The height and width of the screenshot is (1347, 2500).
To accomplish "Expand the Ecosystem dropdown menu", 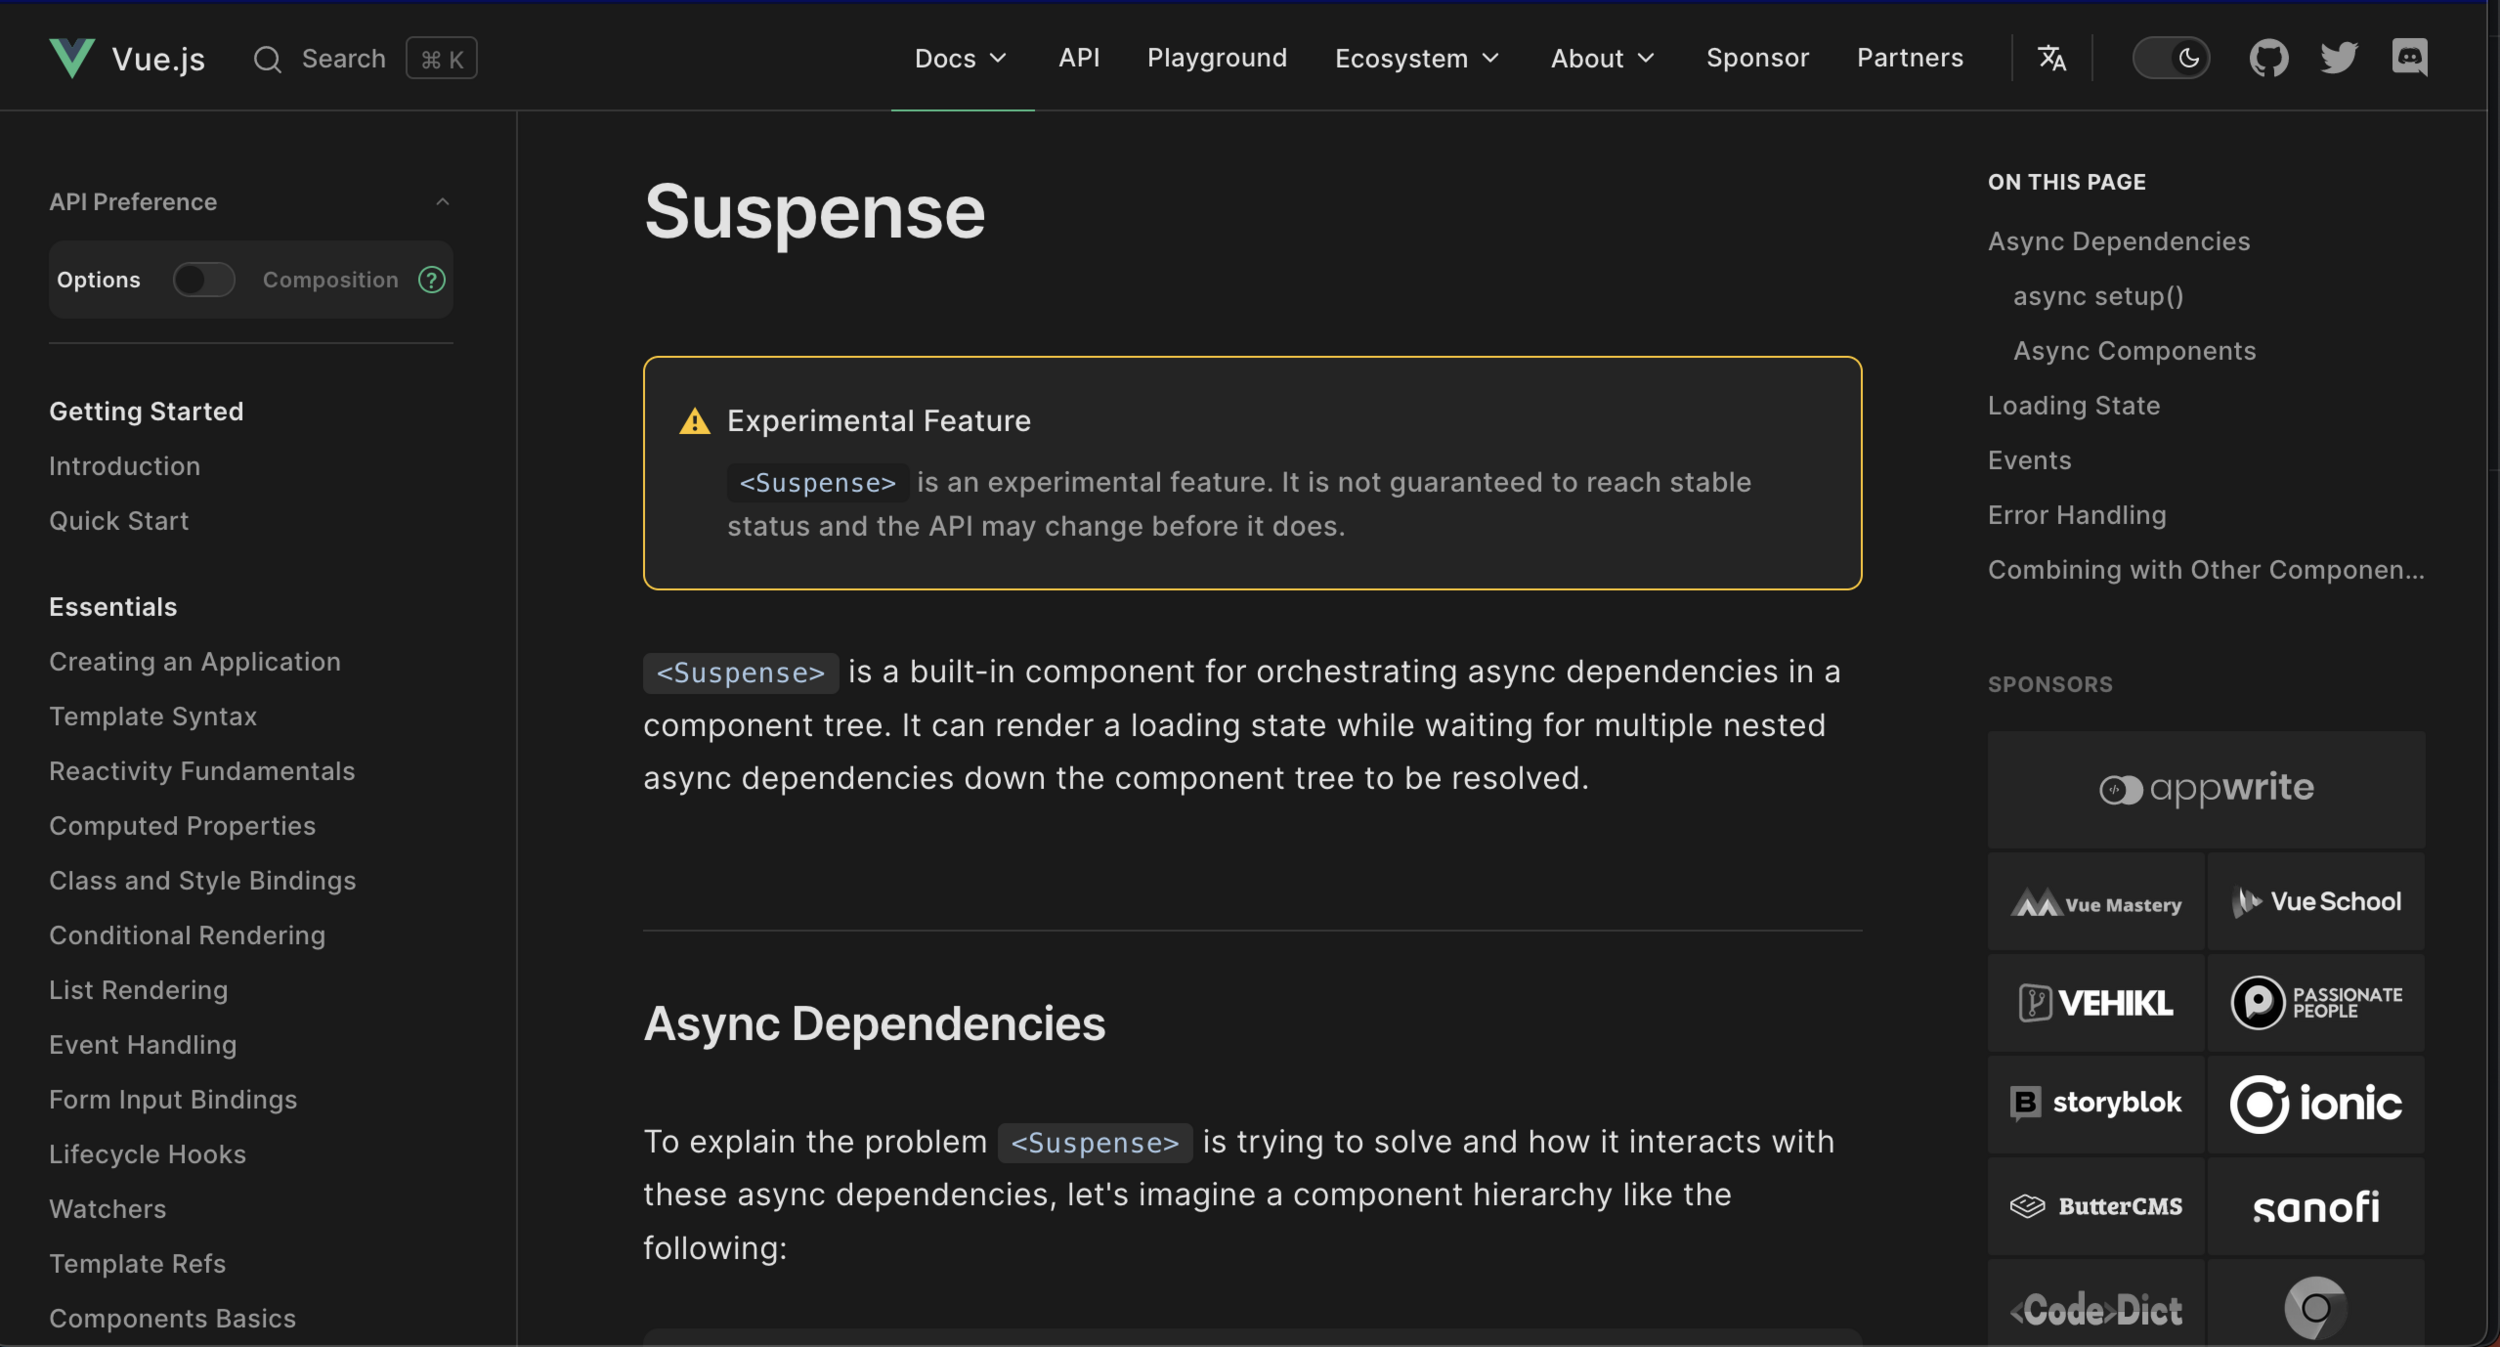I will point(1416,58).
